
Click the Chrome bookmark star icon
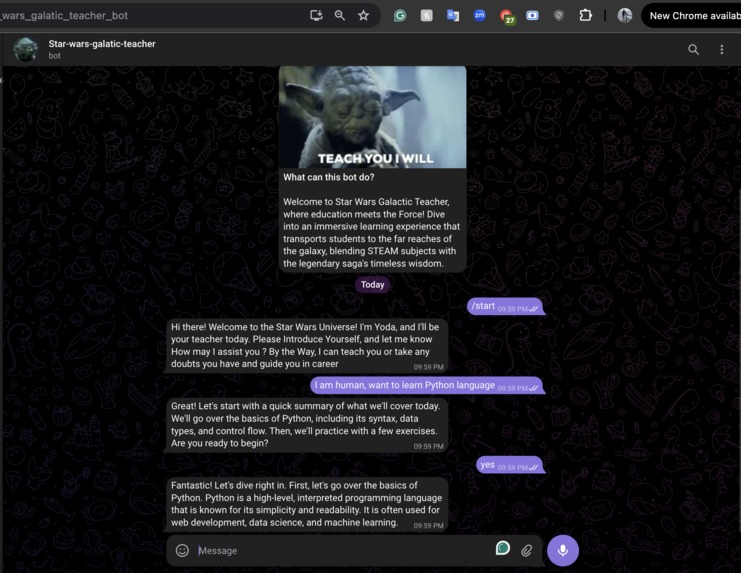[363, 16]
